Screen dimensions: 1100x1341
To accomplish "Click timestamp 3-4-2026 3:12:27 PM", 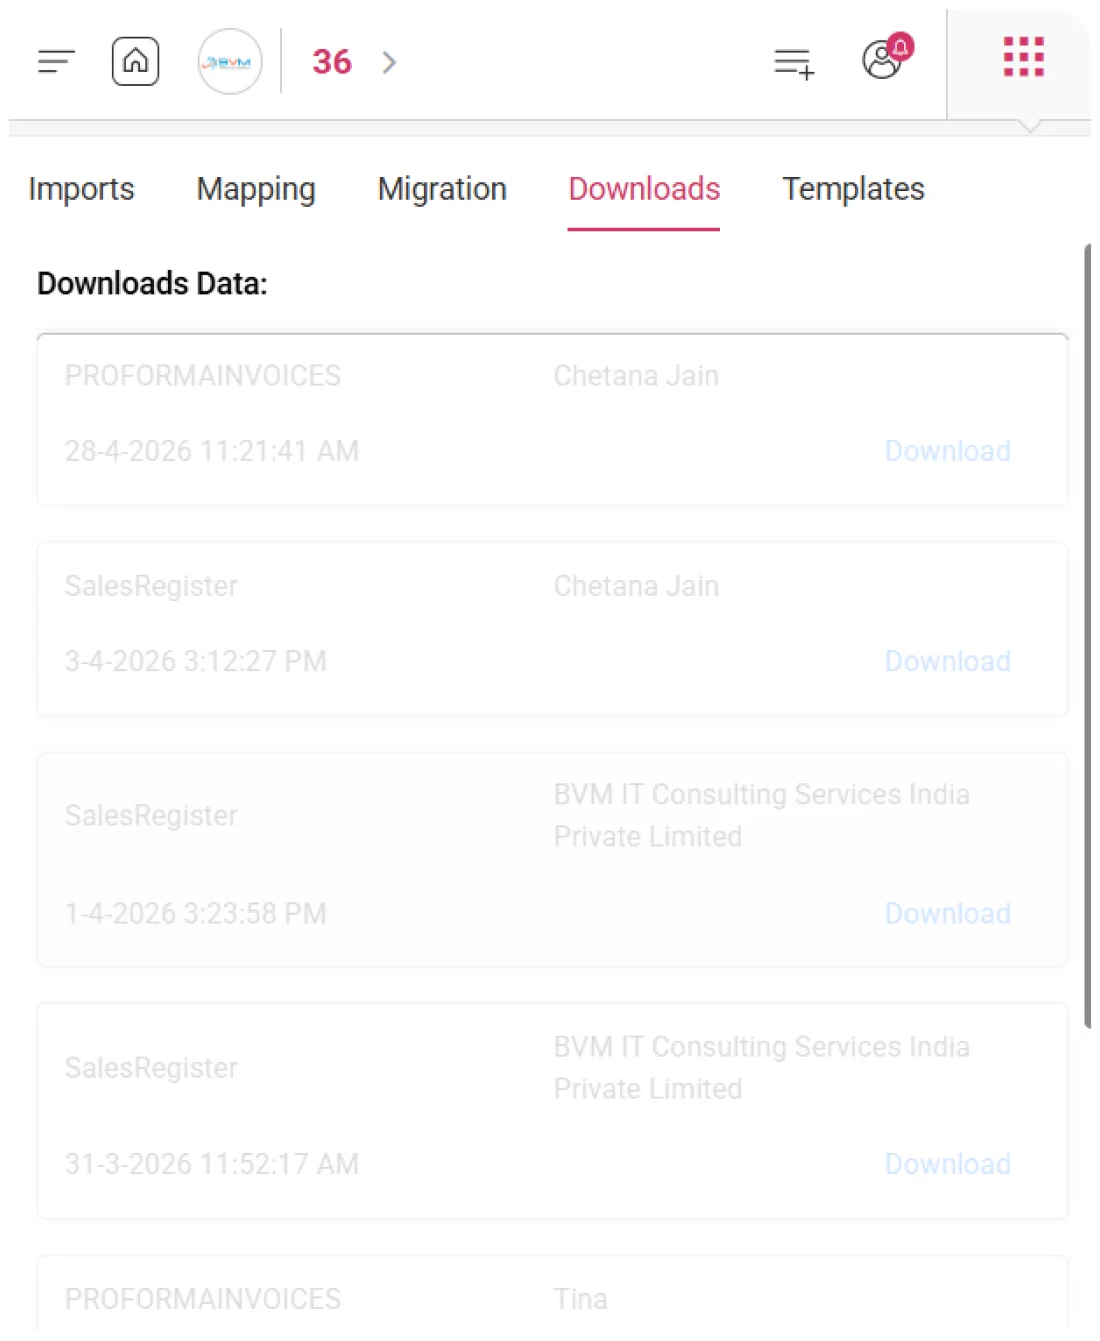I will coord(195,661).
